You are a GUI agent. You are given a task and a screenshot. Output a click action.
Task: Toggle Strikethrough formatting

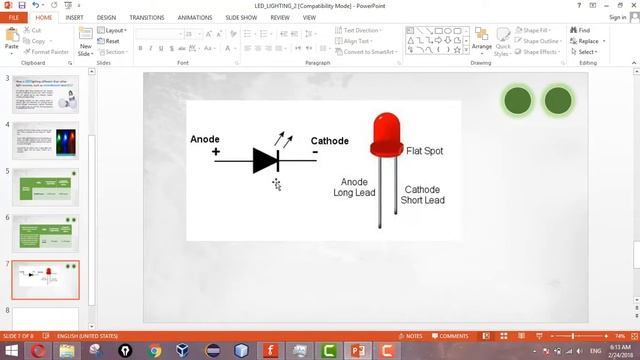pyautogui.click(x=182, y=48)
